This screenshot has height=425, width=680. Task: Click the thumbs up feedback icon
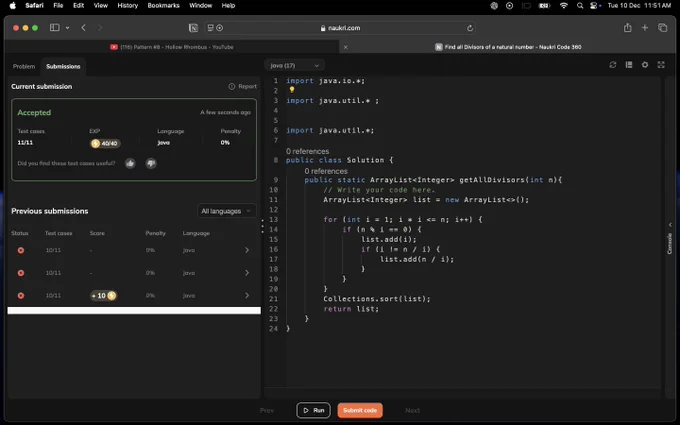130,163
